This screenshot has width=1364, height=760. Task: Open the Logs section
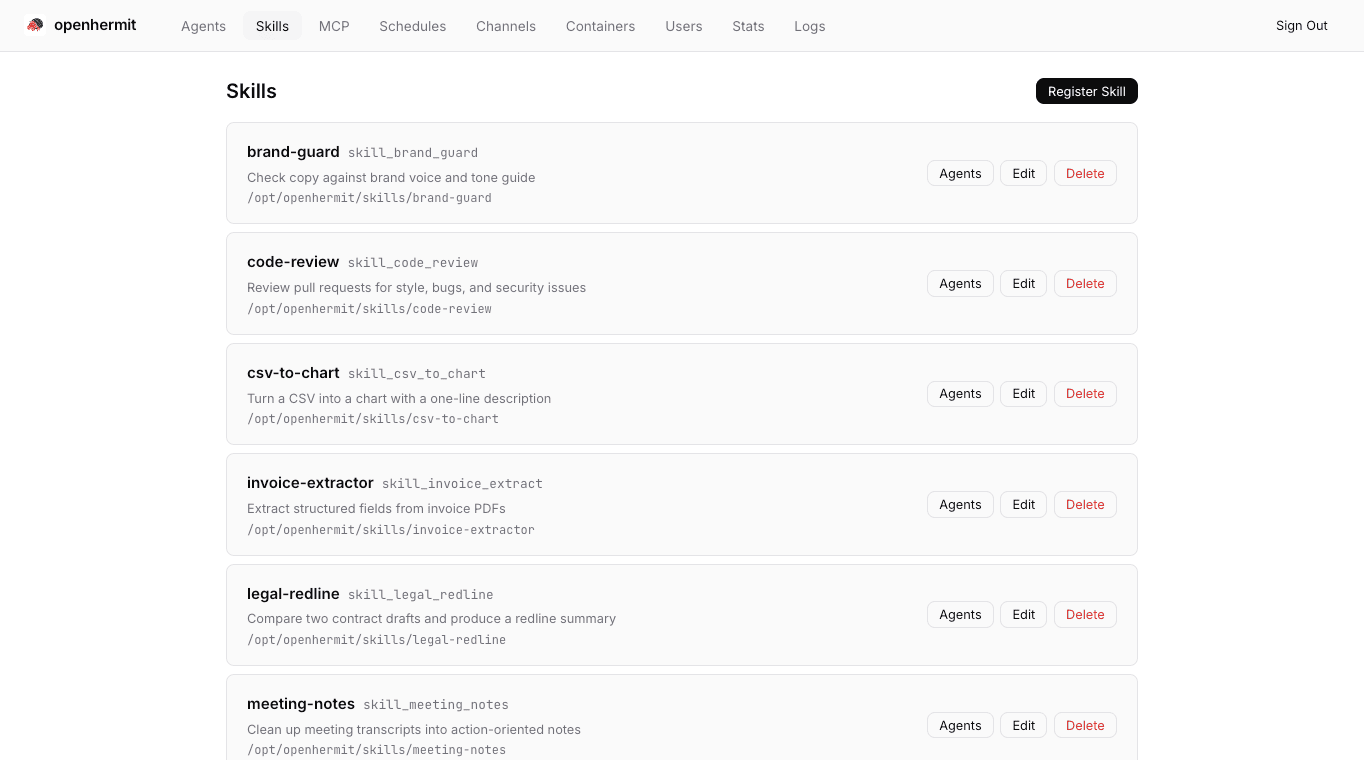(x=809, y=26)
